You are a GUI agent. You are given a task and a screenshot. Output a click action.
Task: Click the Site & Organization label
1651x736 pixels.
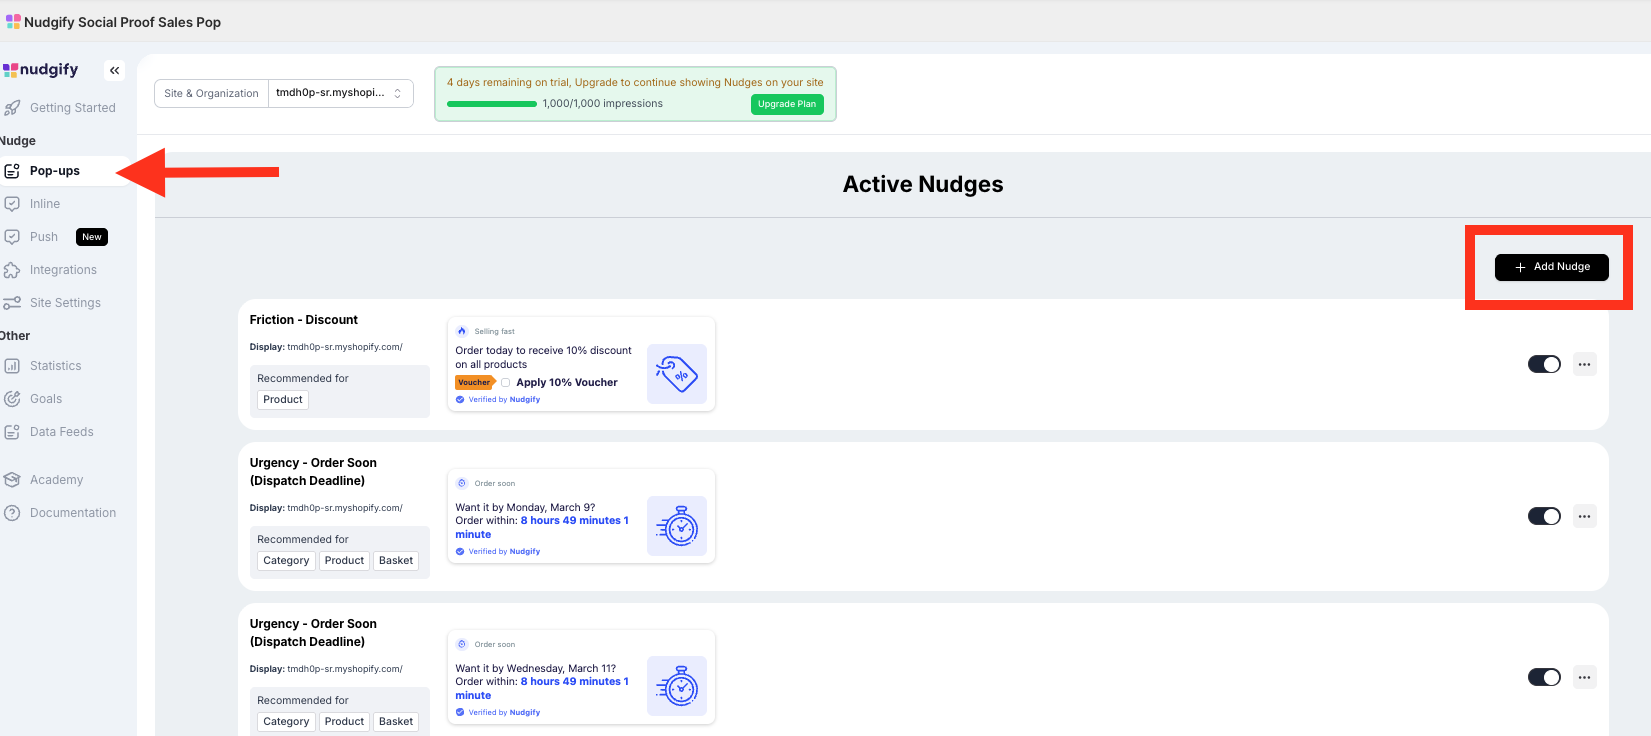[x=211, y=93]
